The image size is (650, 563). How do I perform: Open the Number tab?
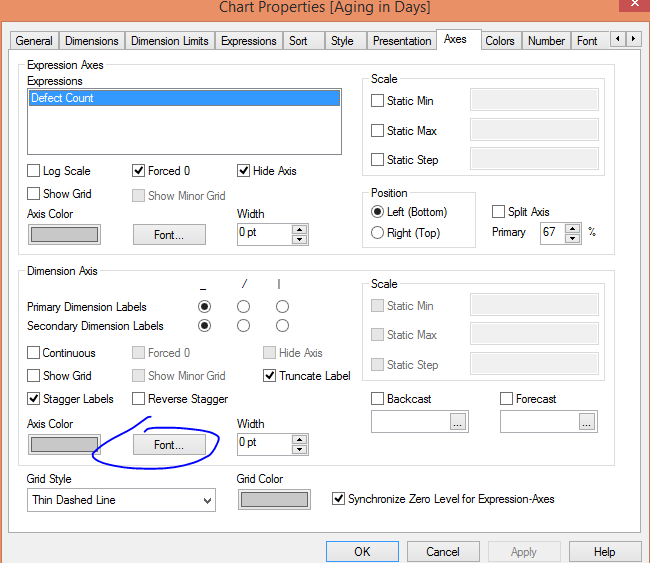pos(546,41)
